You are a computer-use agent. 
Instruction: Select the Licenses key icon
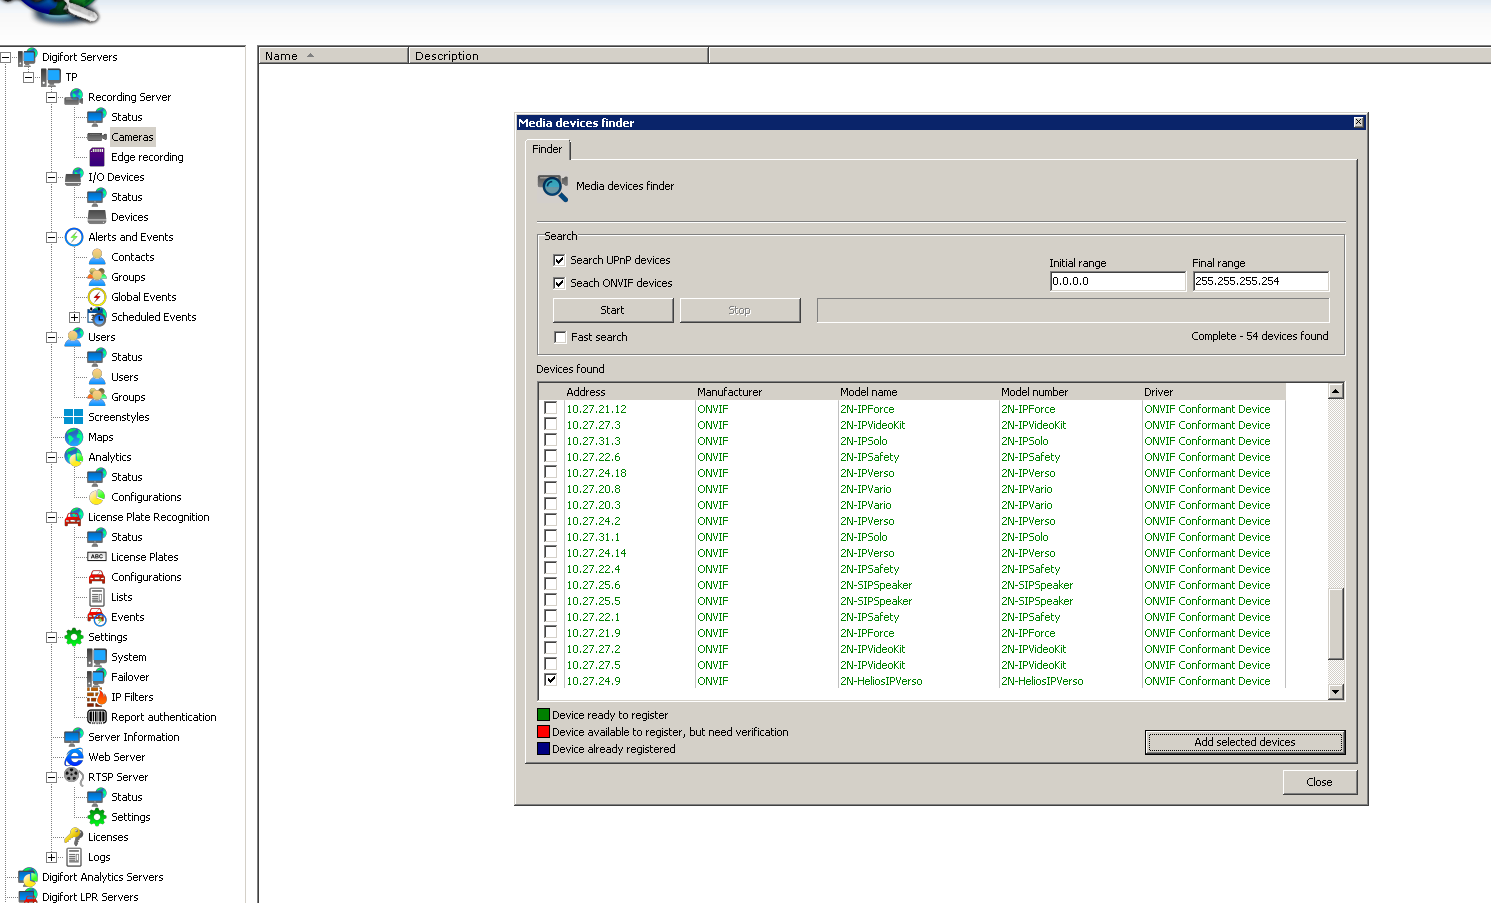(x=74, y=837)
